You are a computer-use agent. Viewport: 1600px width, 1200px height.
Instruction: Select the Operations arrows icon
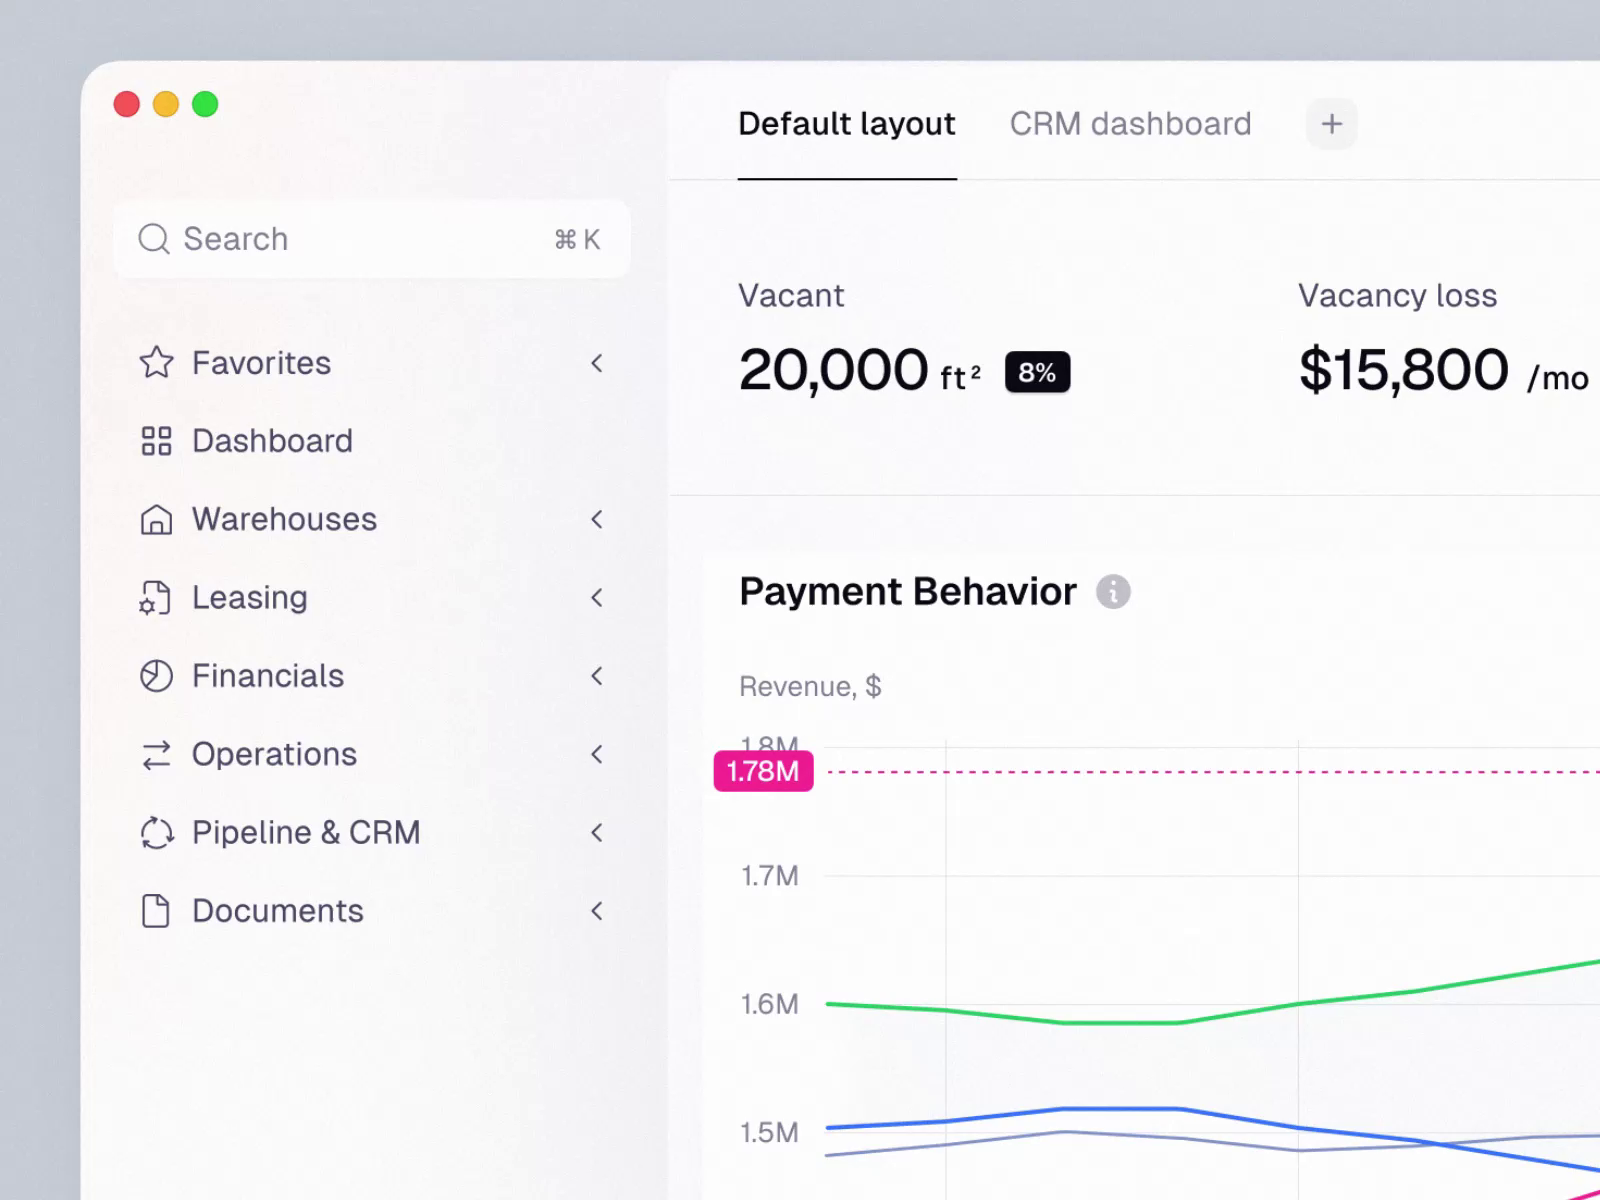coord(156,754)
